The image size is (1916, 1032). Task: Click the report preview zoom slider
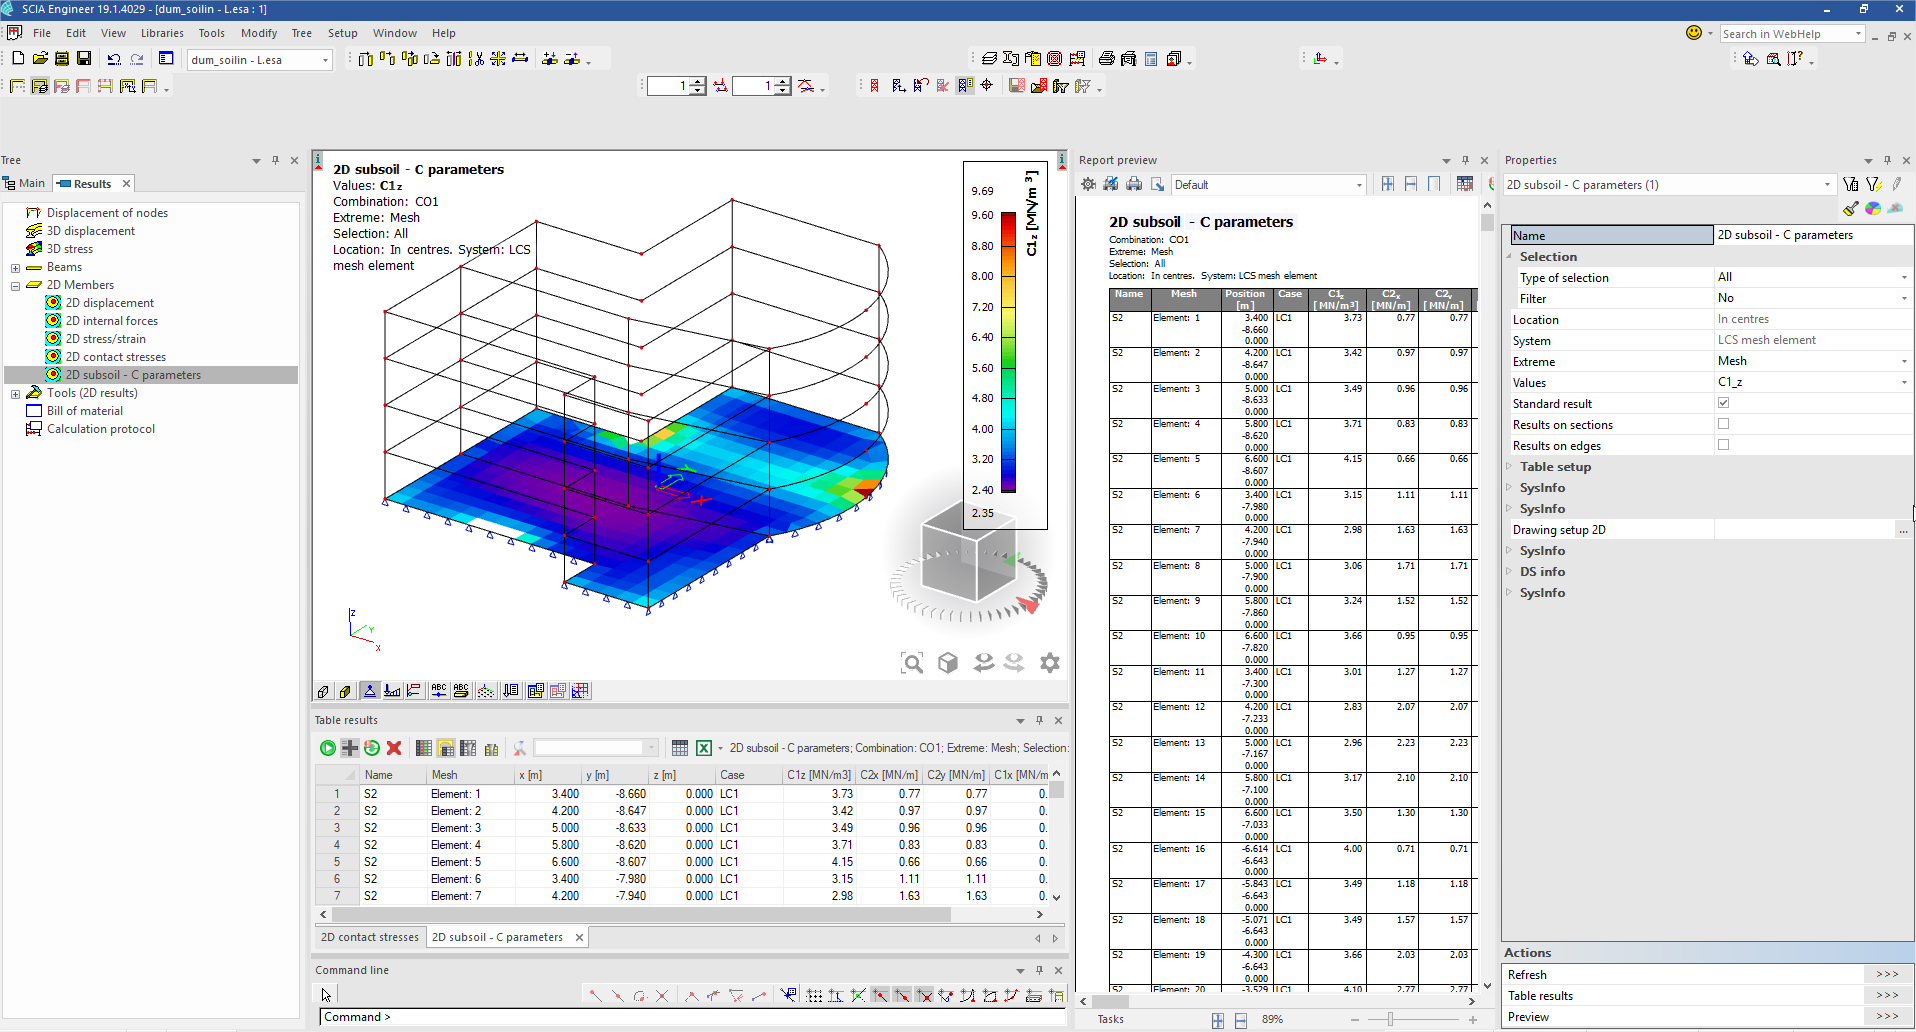click(1390, 1019)
